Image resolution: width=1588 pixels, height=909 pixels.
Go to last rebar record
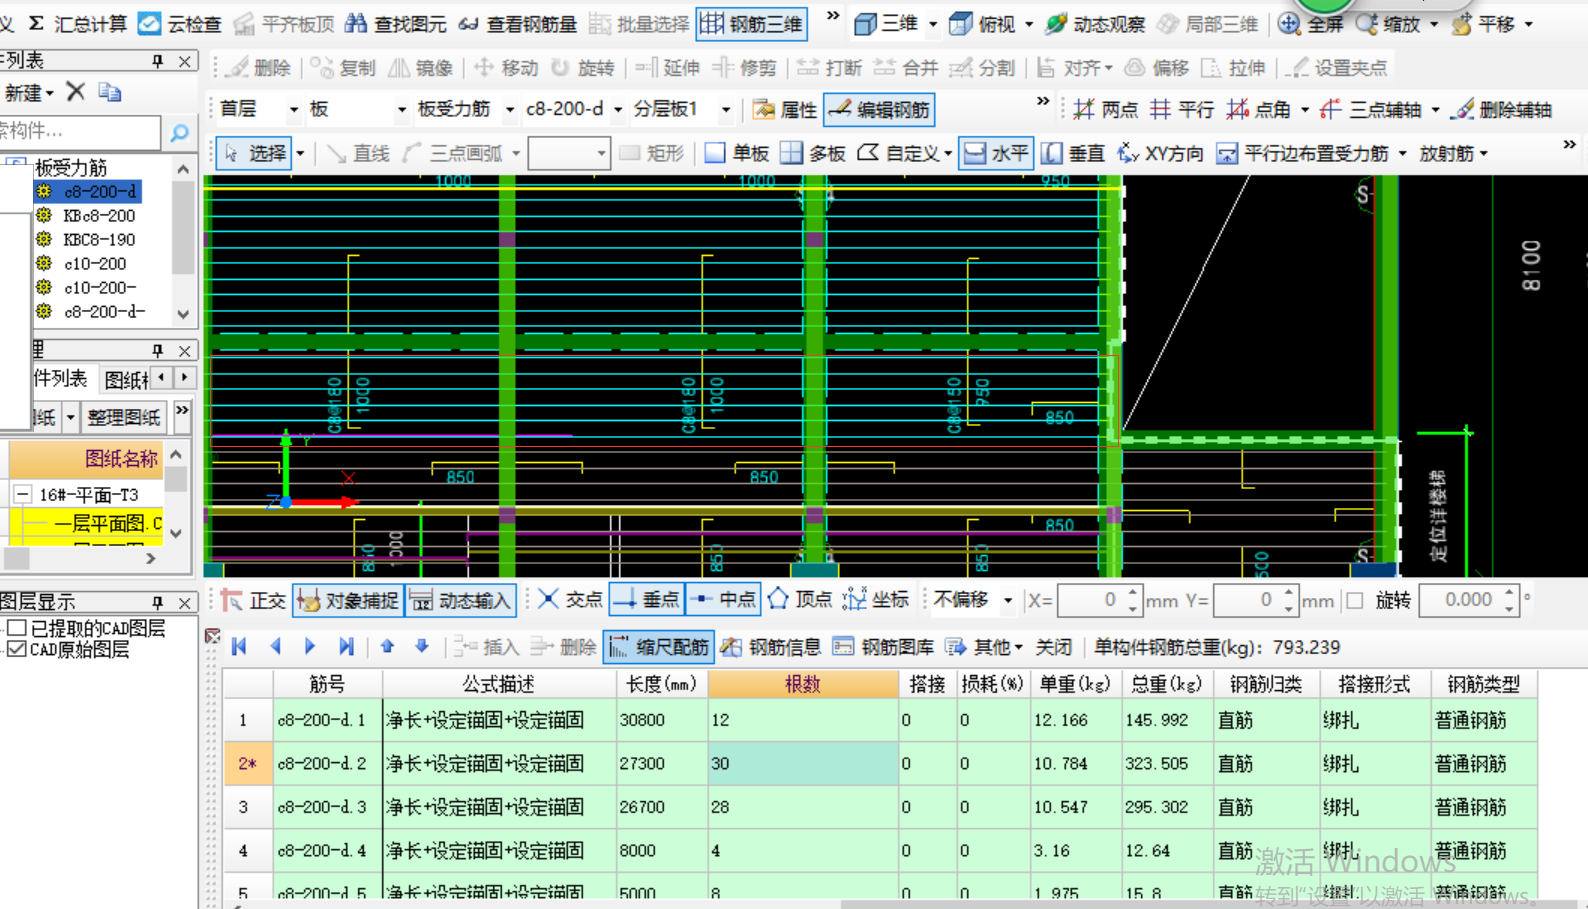(x=346, y=647)
